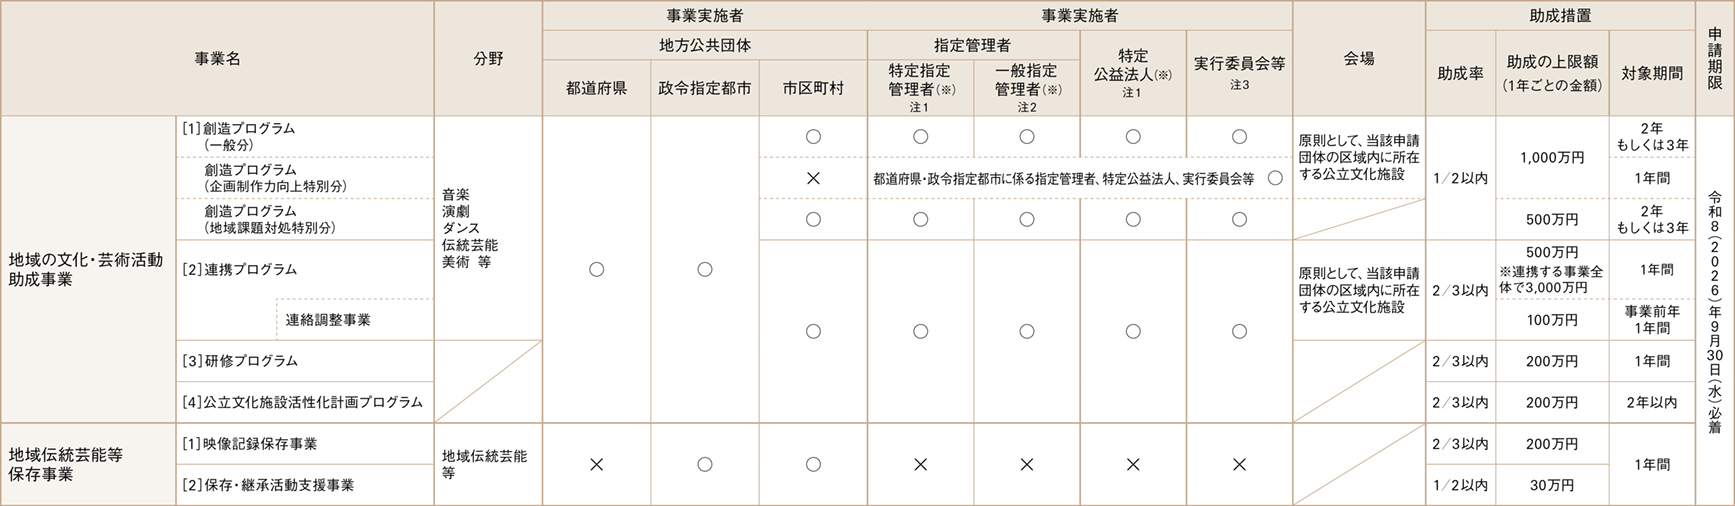Click the 政令指定都市 header cell
Viewport: 1735px width, 506px height.
click(705, 88)
